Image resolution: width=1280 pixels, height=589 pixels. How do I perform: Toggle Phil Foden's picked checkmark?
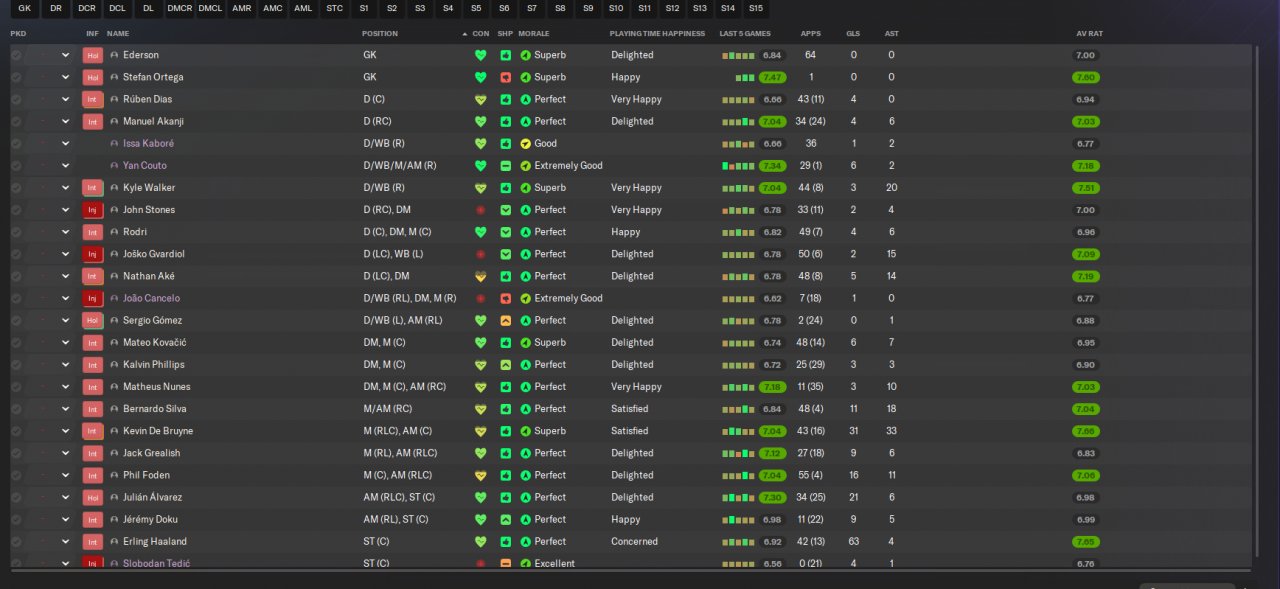(x=16, y=475)
